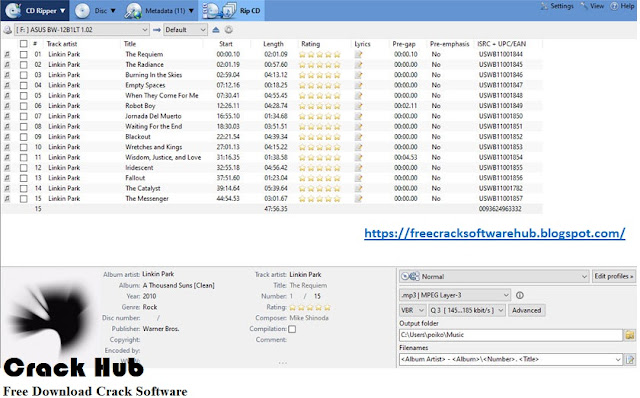Open lyrics icon for Jornada Del Muerto

click(358, 116)
